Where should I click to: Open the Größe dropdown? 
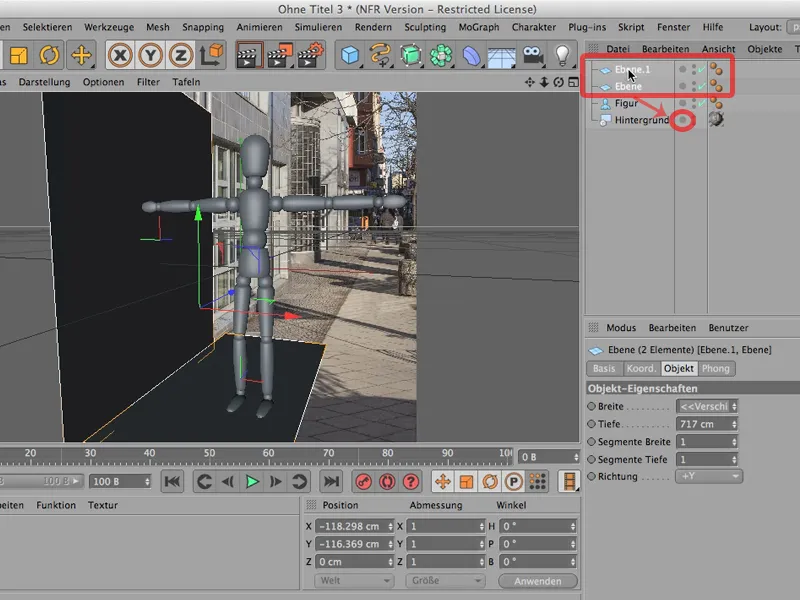pyautogui.click(x=445, y=581)
